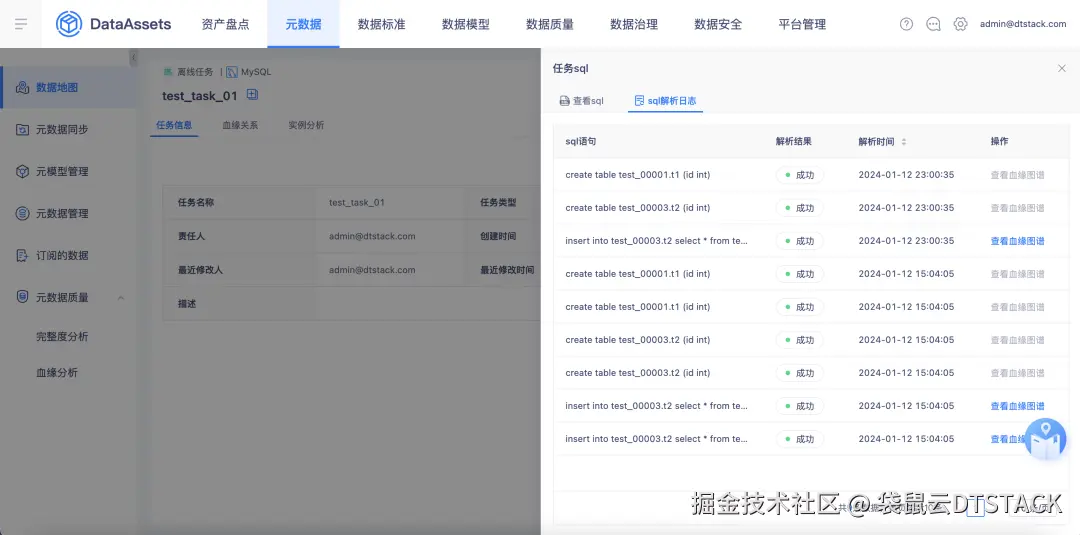This screenshot has height=535, width=1080.
Task: Click the 离线任务 breadcrumb icon
Action: point(168,72)
